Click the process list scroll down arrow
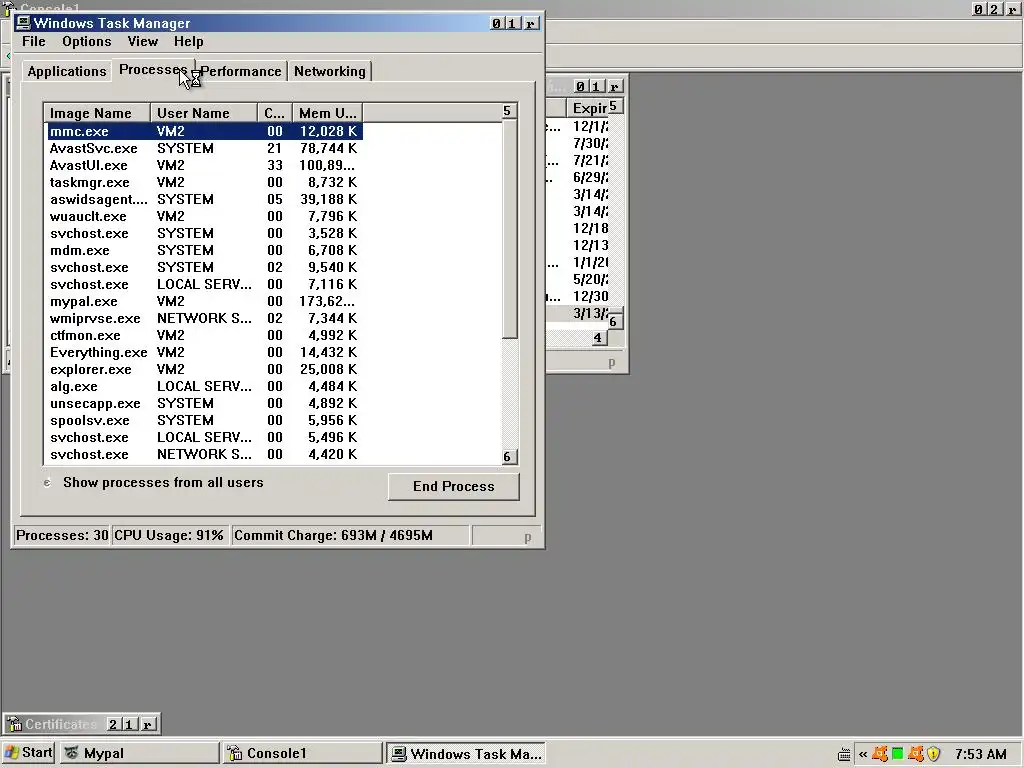This screenshot has width=1024, height=768. coord(509,456)
